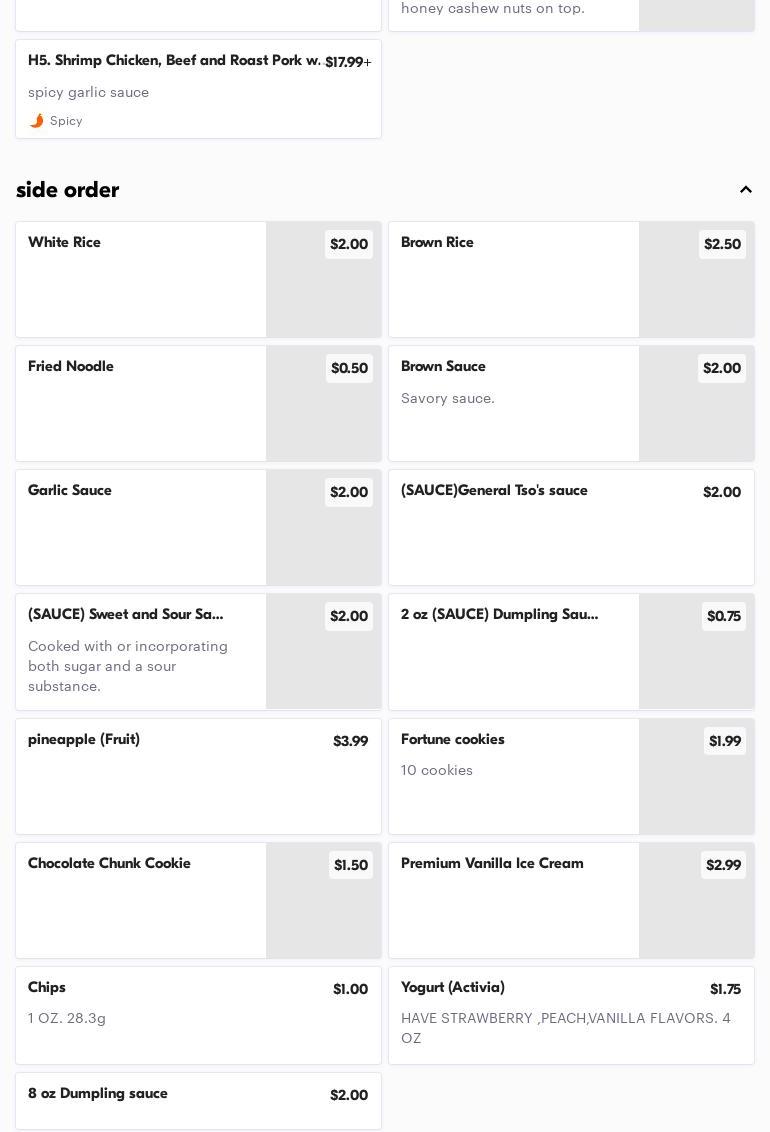The width and height of the screenshot is (770, 1132).
Task: Click the Garlic Sauce $2.00 price badge
Action: pos(349,492)
